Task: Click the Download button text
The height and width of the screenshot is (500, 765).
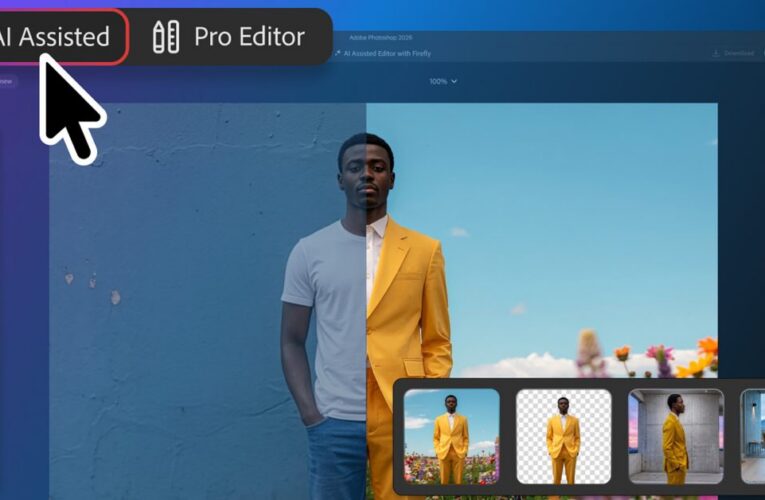Action: (x=739, y=53)
